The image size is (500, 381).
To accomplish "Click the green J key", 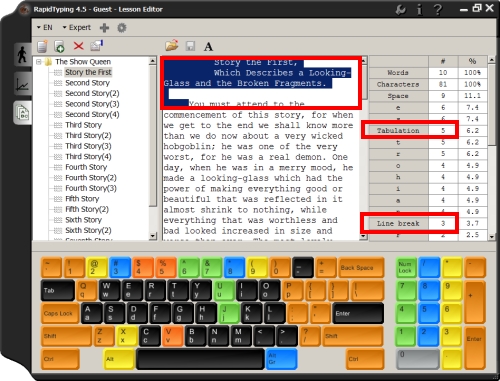I will tap(229, 313).
